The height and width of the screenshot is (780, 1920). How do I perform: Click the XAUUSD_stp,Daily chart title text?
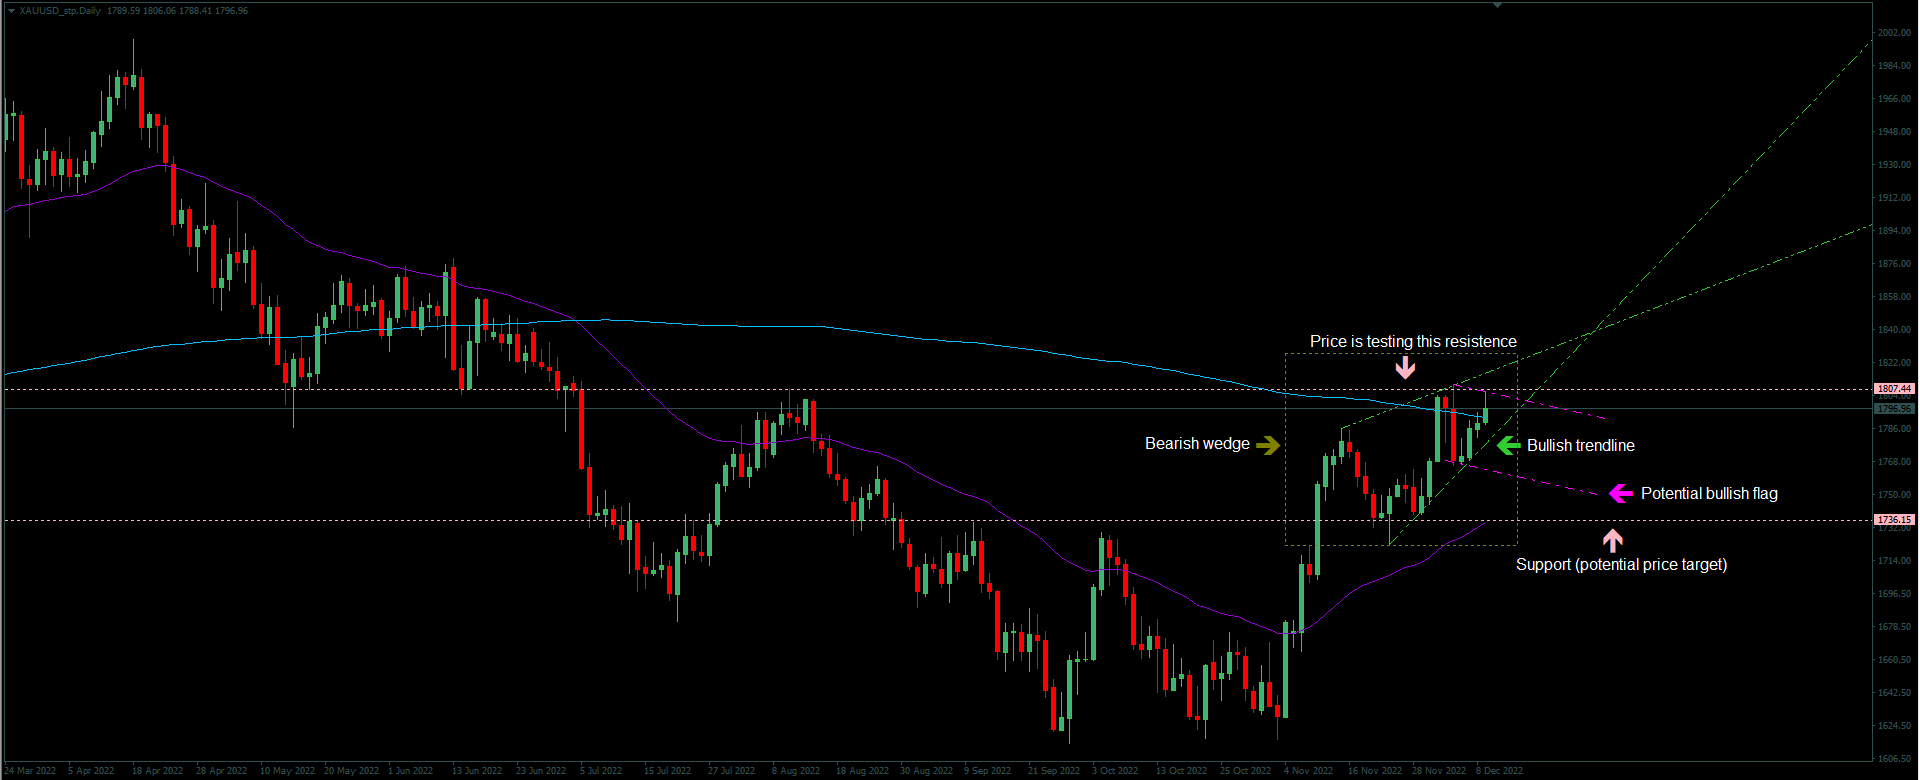[60, 11]
